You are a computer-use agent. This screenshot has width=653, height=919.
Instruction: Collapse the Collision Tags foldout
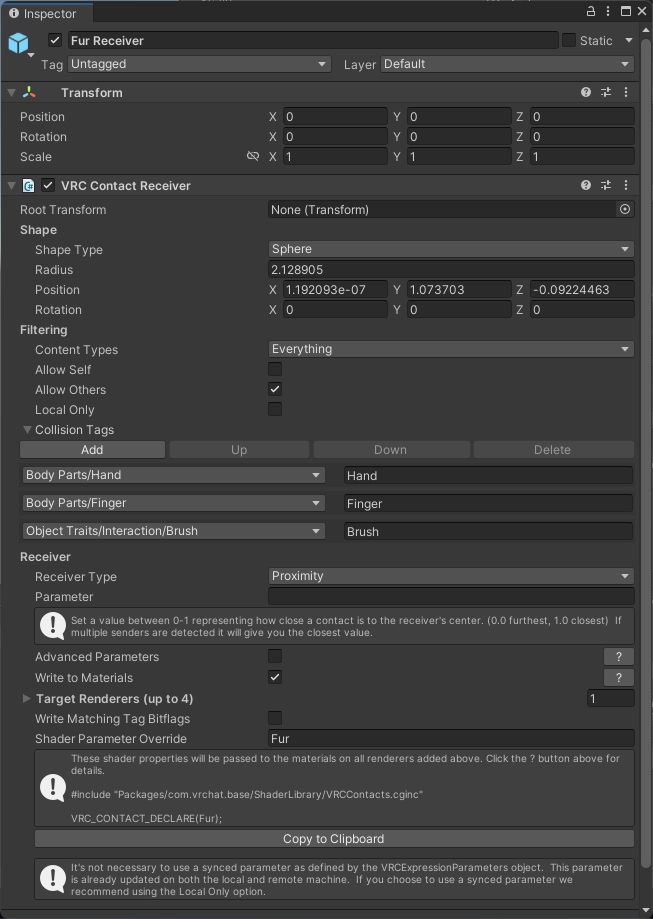(27, 430)
